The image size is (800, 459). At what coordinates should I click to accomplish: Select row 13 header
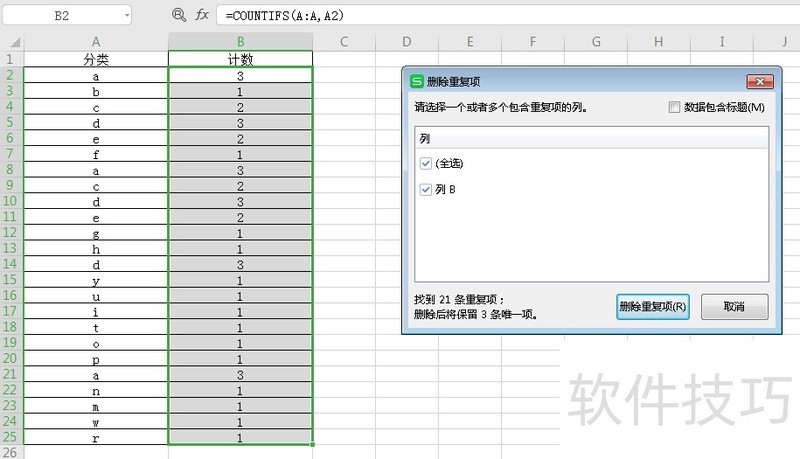[11, 248]
